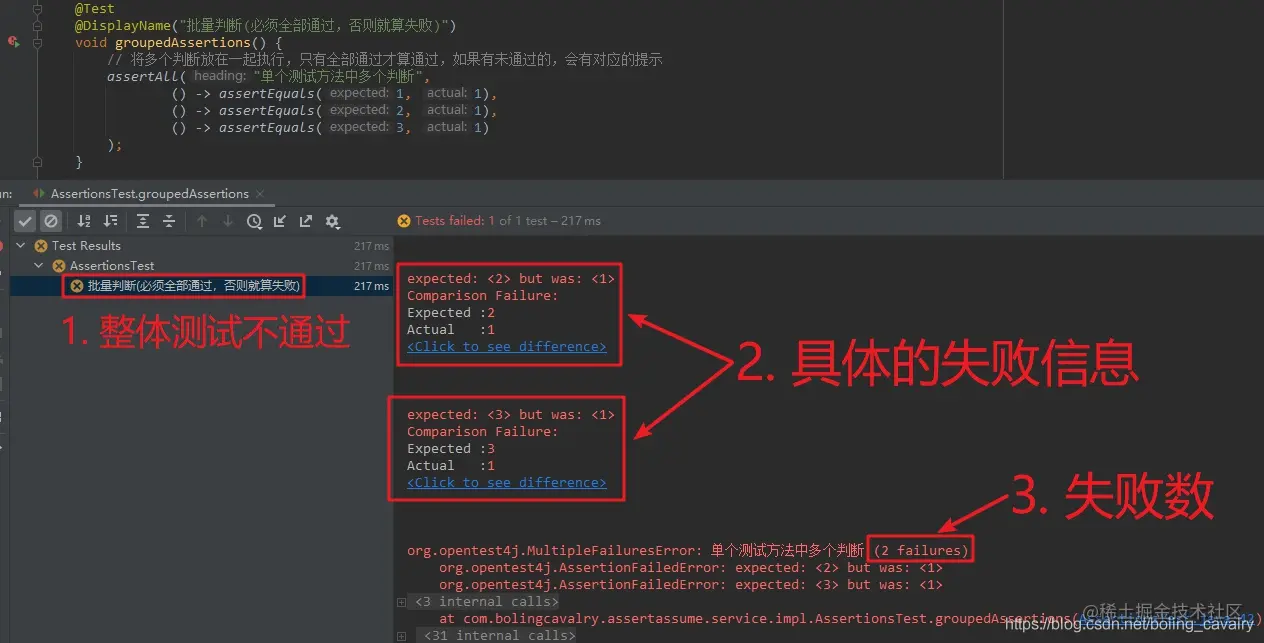The width and height of the screenshot is (1264, 643).
Task: Collapse all test tree nodes
Action: coord(169,221)
